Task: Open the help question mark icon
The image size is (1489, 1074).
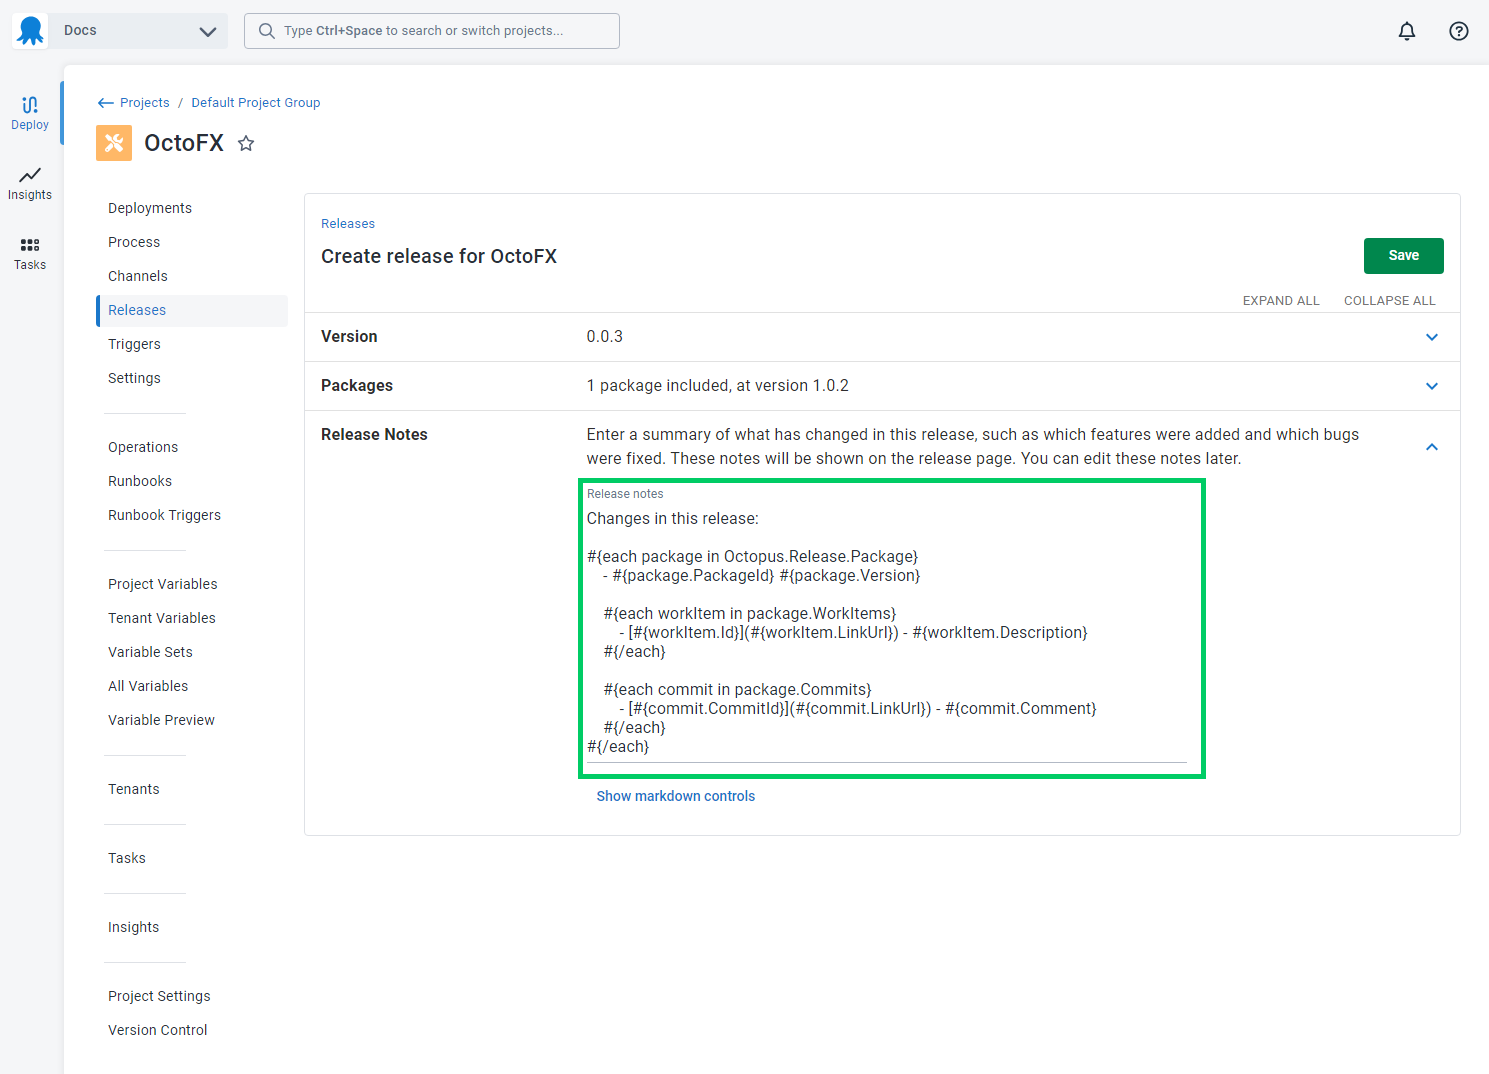Action: click(x=1459, y=31)
